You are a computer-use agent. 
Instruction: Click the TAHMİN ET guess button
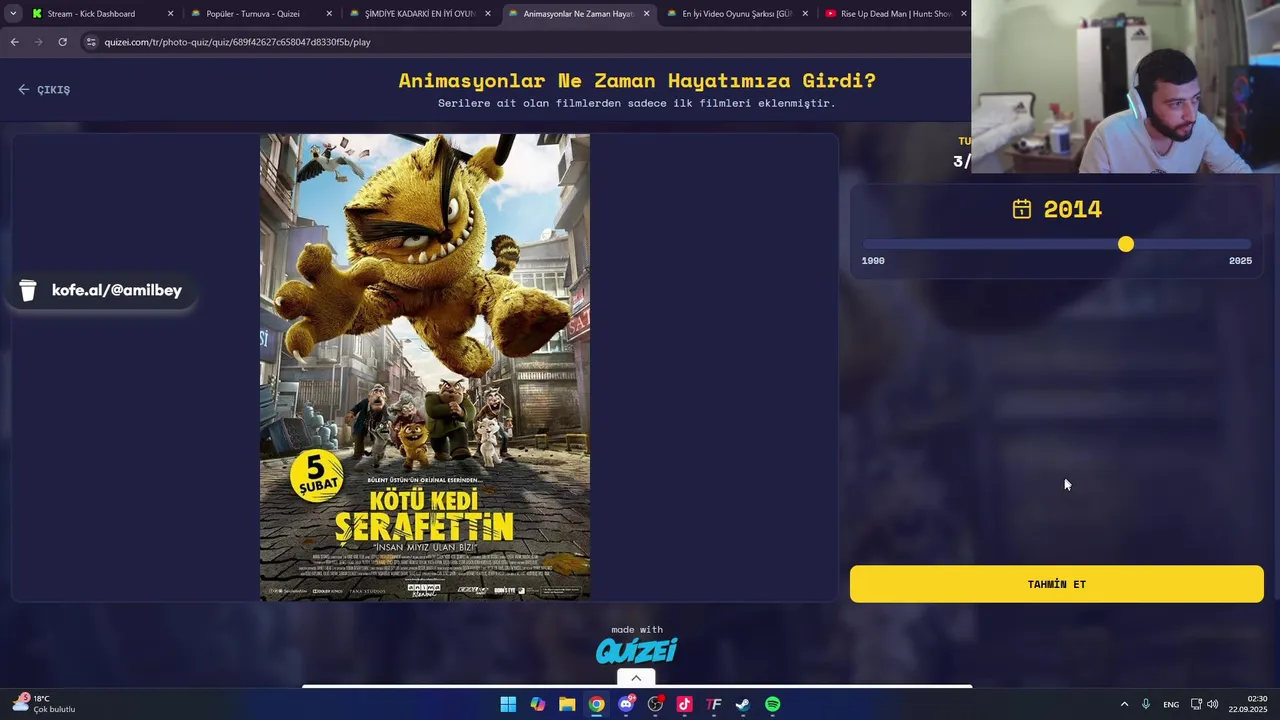pyautogui.click(x=1056, y=584)
